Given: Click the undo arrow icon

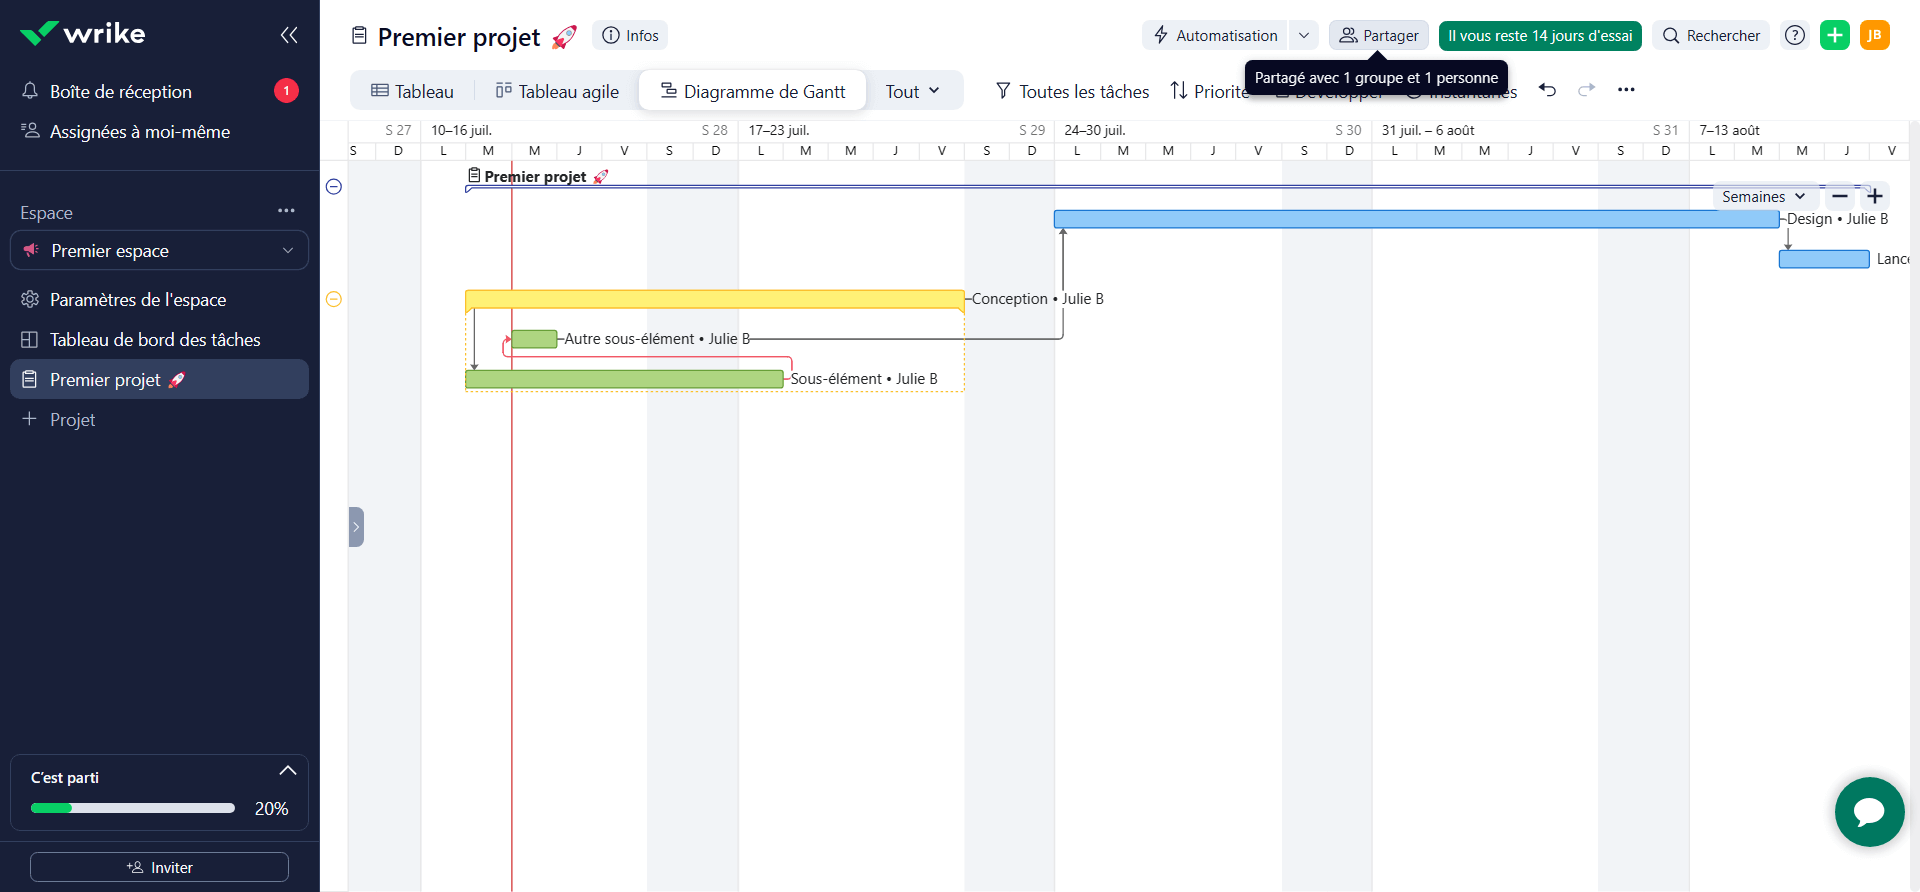Looking at the screenshot, I should click(1547, 90).
